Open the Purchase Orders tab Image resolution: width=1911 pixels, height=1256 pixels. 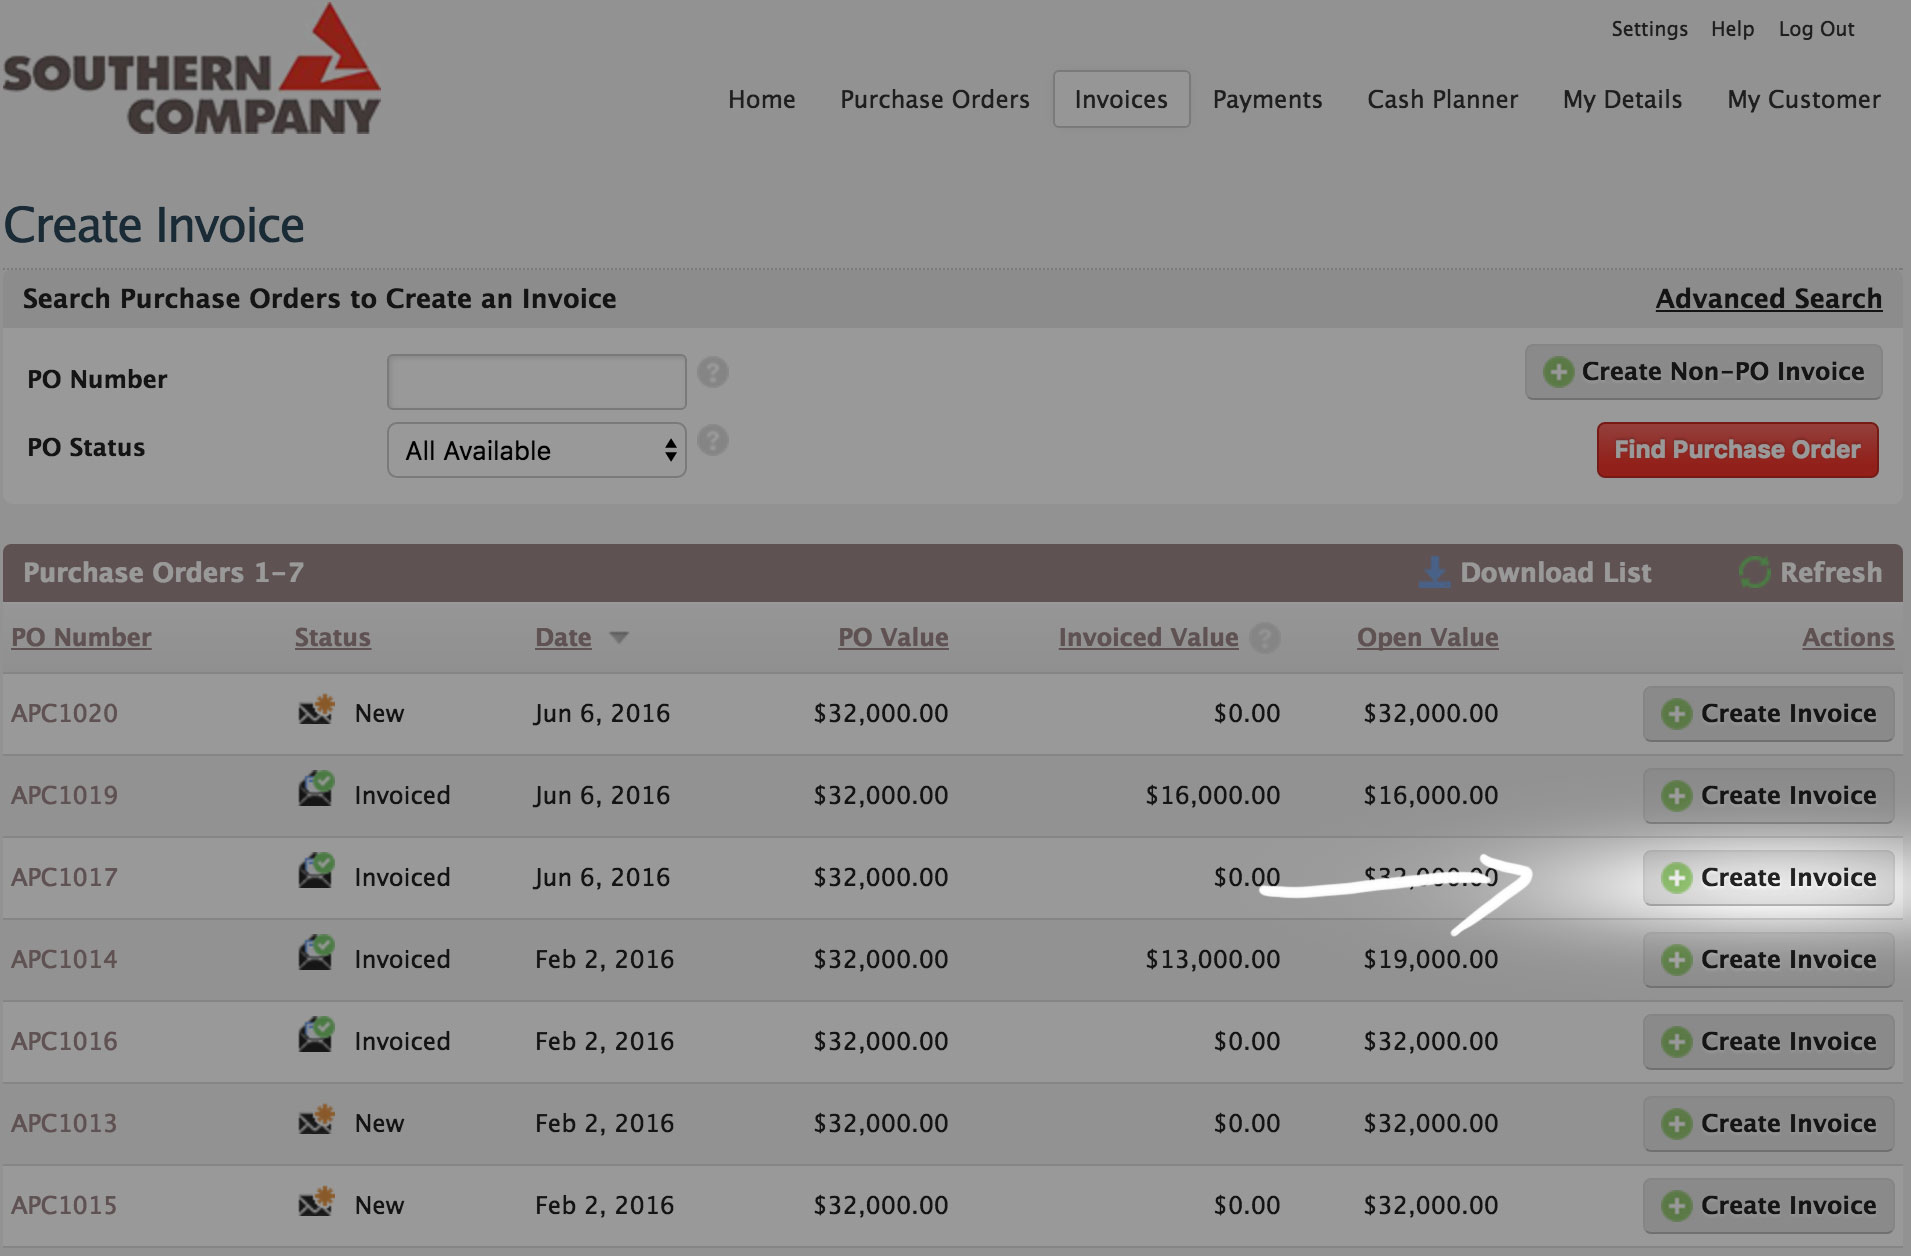(x=935, y=99)
